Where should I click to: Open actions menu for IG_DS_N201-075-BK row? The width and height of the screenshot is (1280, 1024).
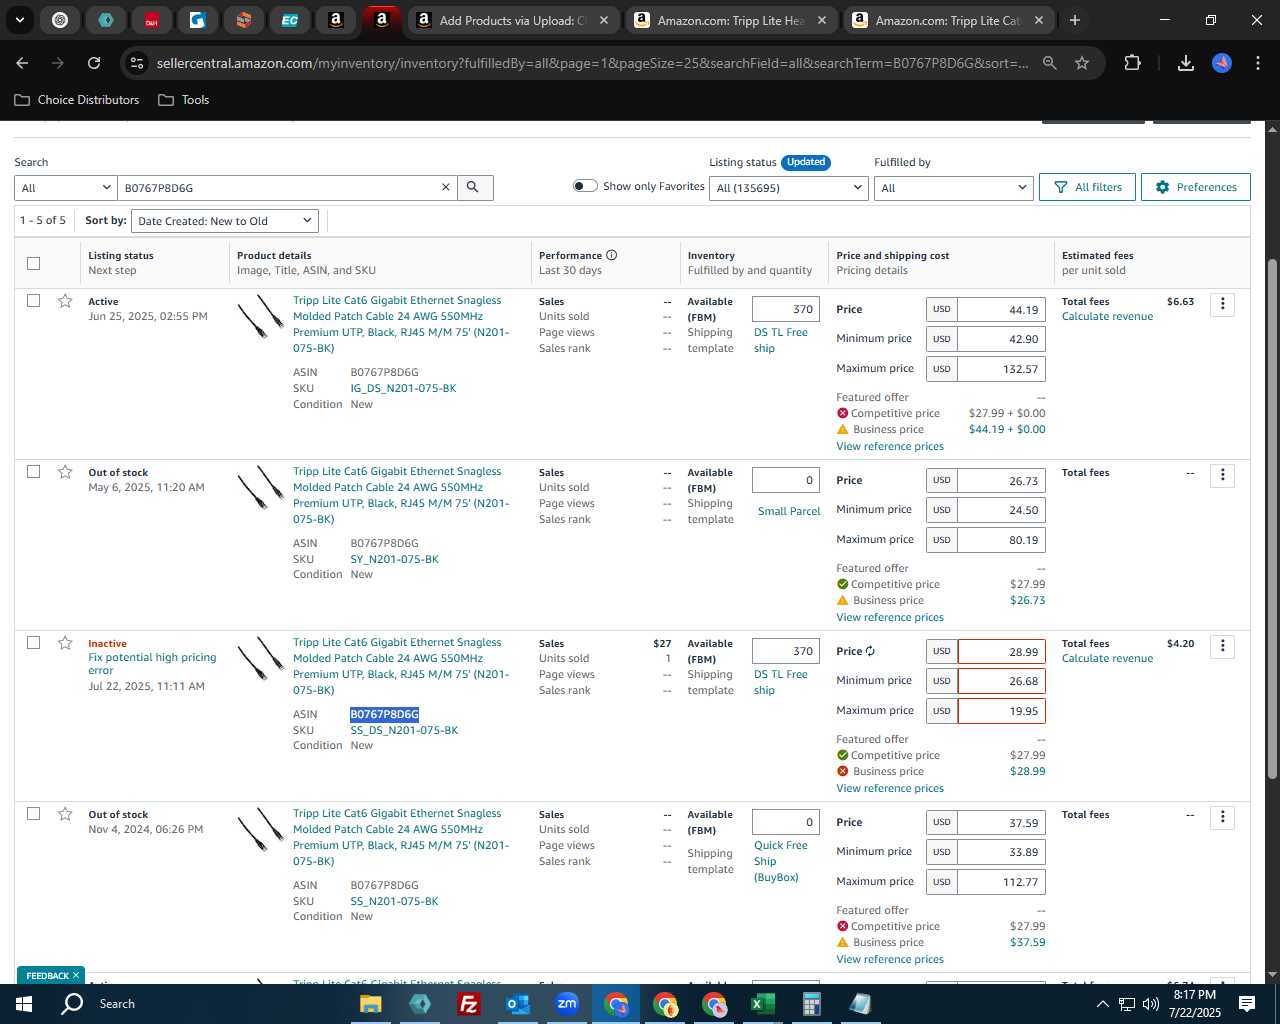pyautogui.click(x=1222, y=304)
